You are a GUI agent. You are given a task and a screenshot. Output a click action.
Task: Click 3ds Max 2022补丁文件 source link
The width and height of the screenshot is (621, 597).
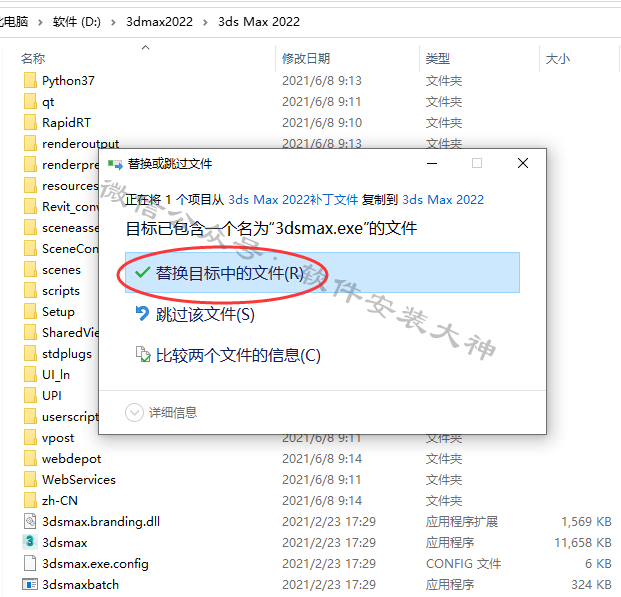(x=293, y=200)
